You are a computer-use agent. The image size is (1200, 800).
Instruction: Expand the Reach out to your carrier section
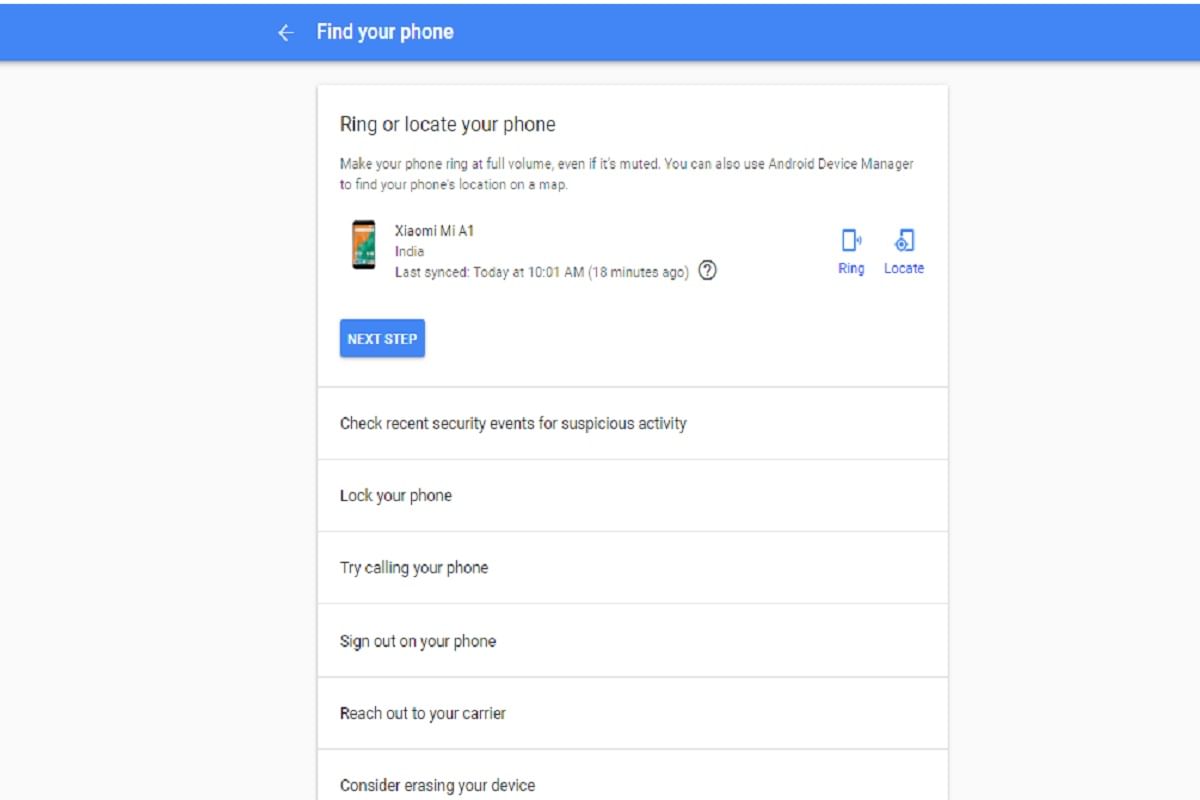422,712
